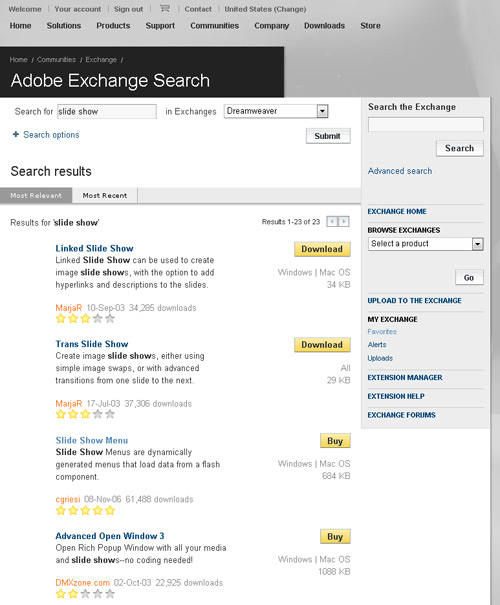Open Extension Help link
Image resolution: width=500 pixels, height=605 pixels.
point(396,396)
